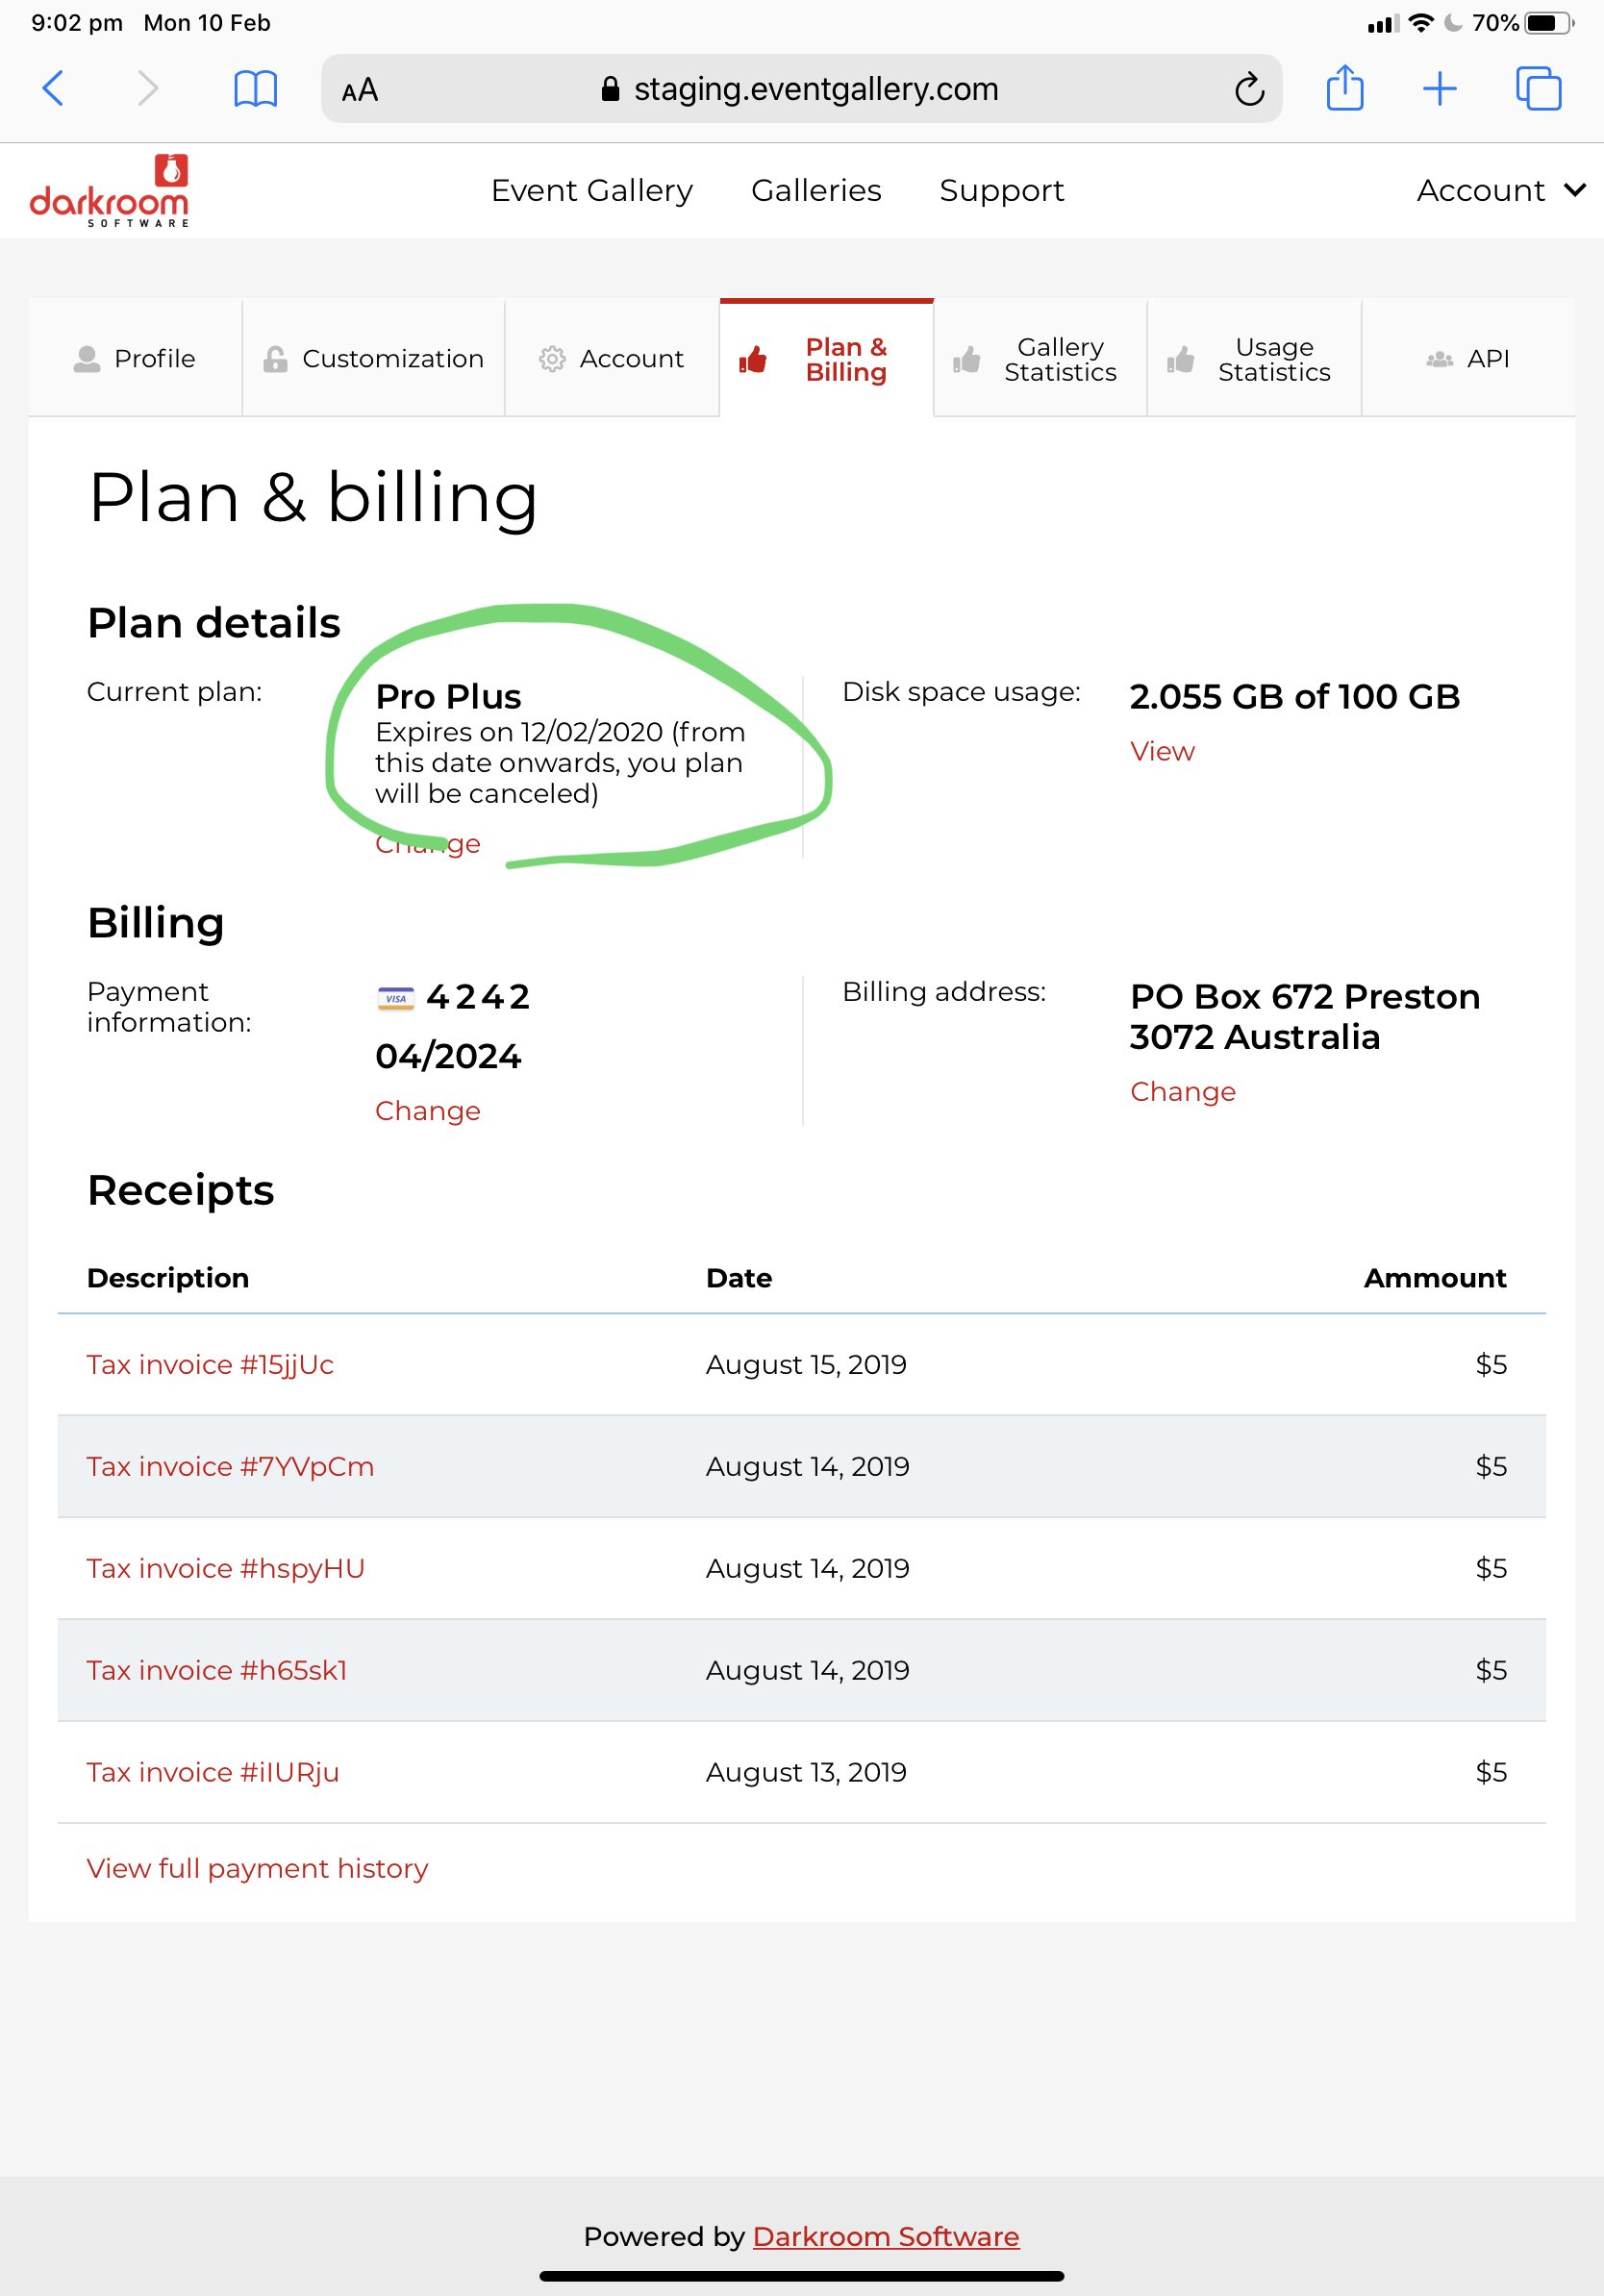Open the Customization tab
Image resolution: width=1604 pixels, height=2296 pixels.
[373, 358]
